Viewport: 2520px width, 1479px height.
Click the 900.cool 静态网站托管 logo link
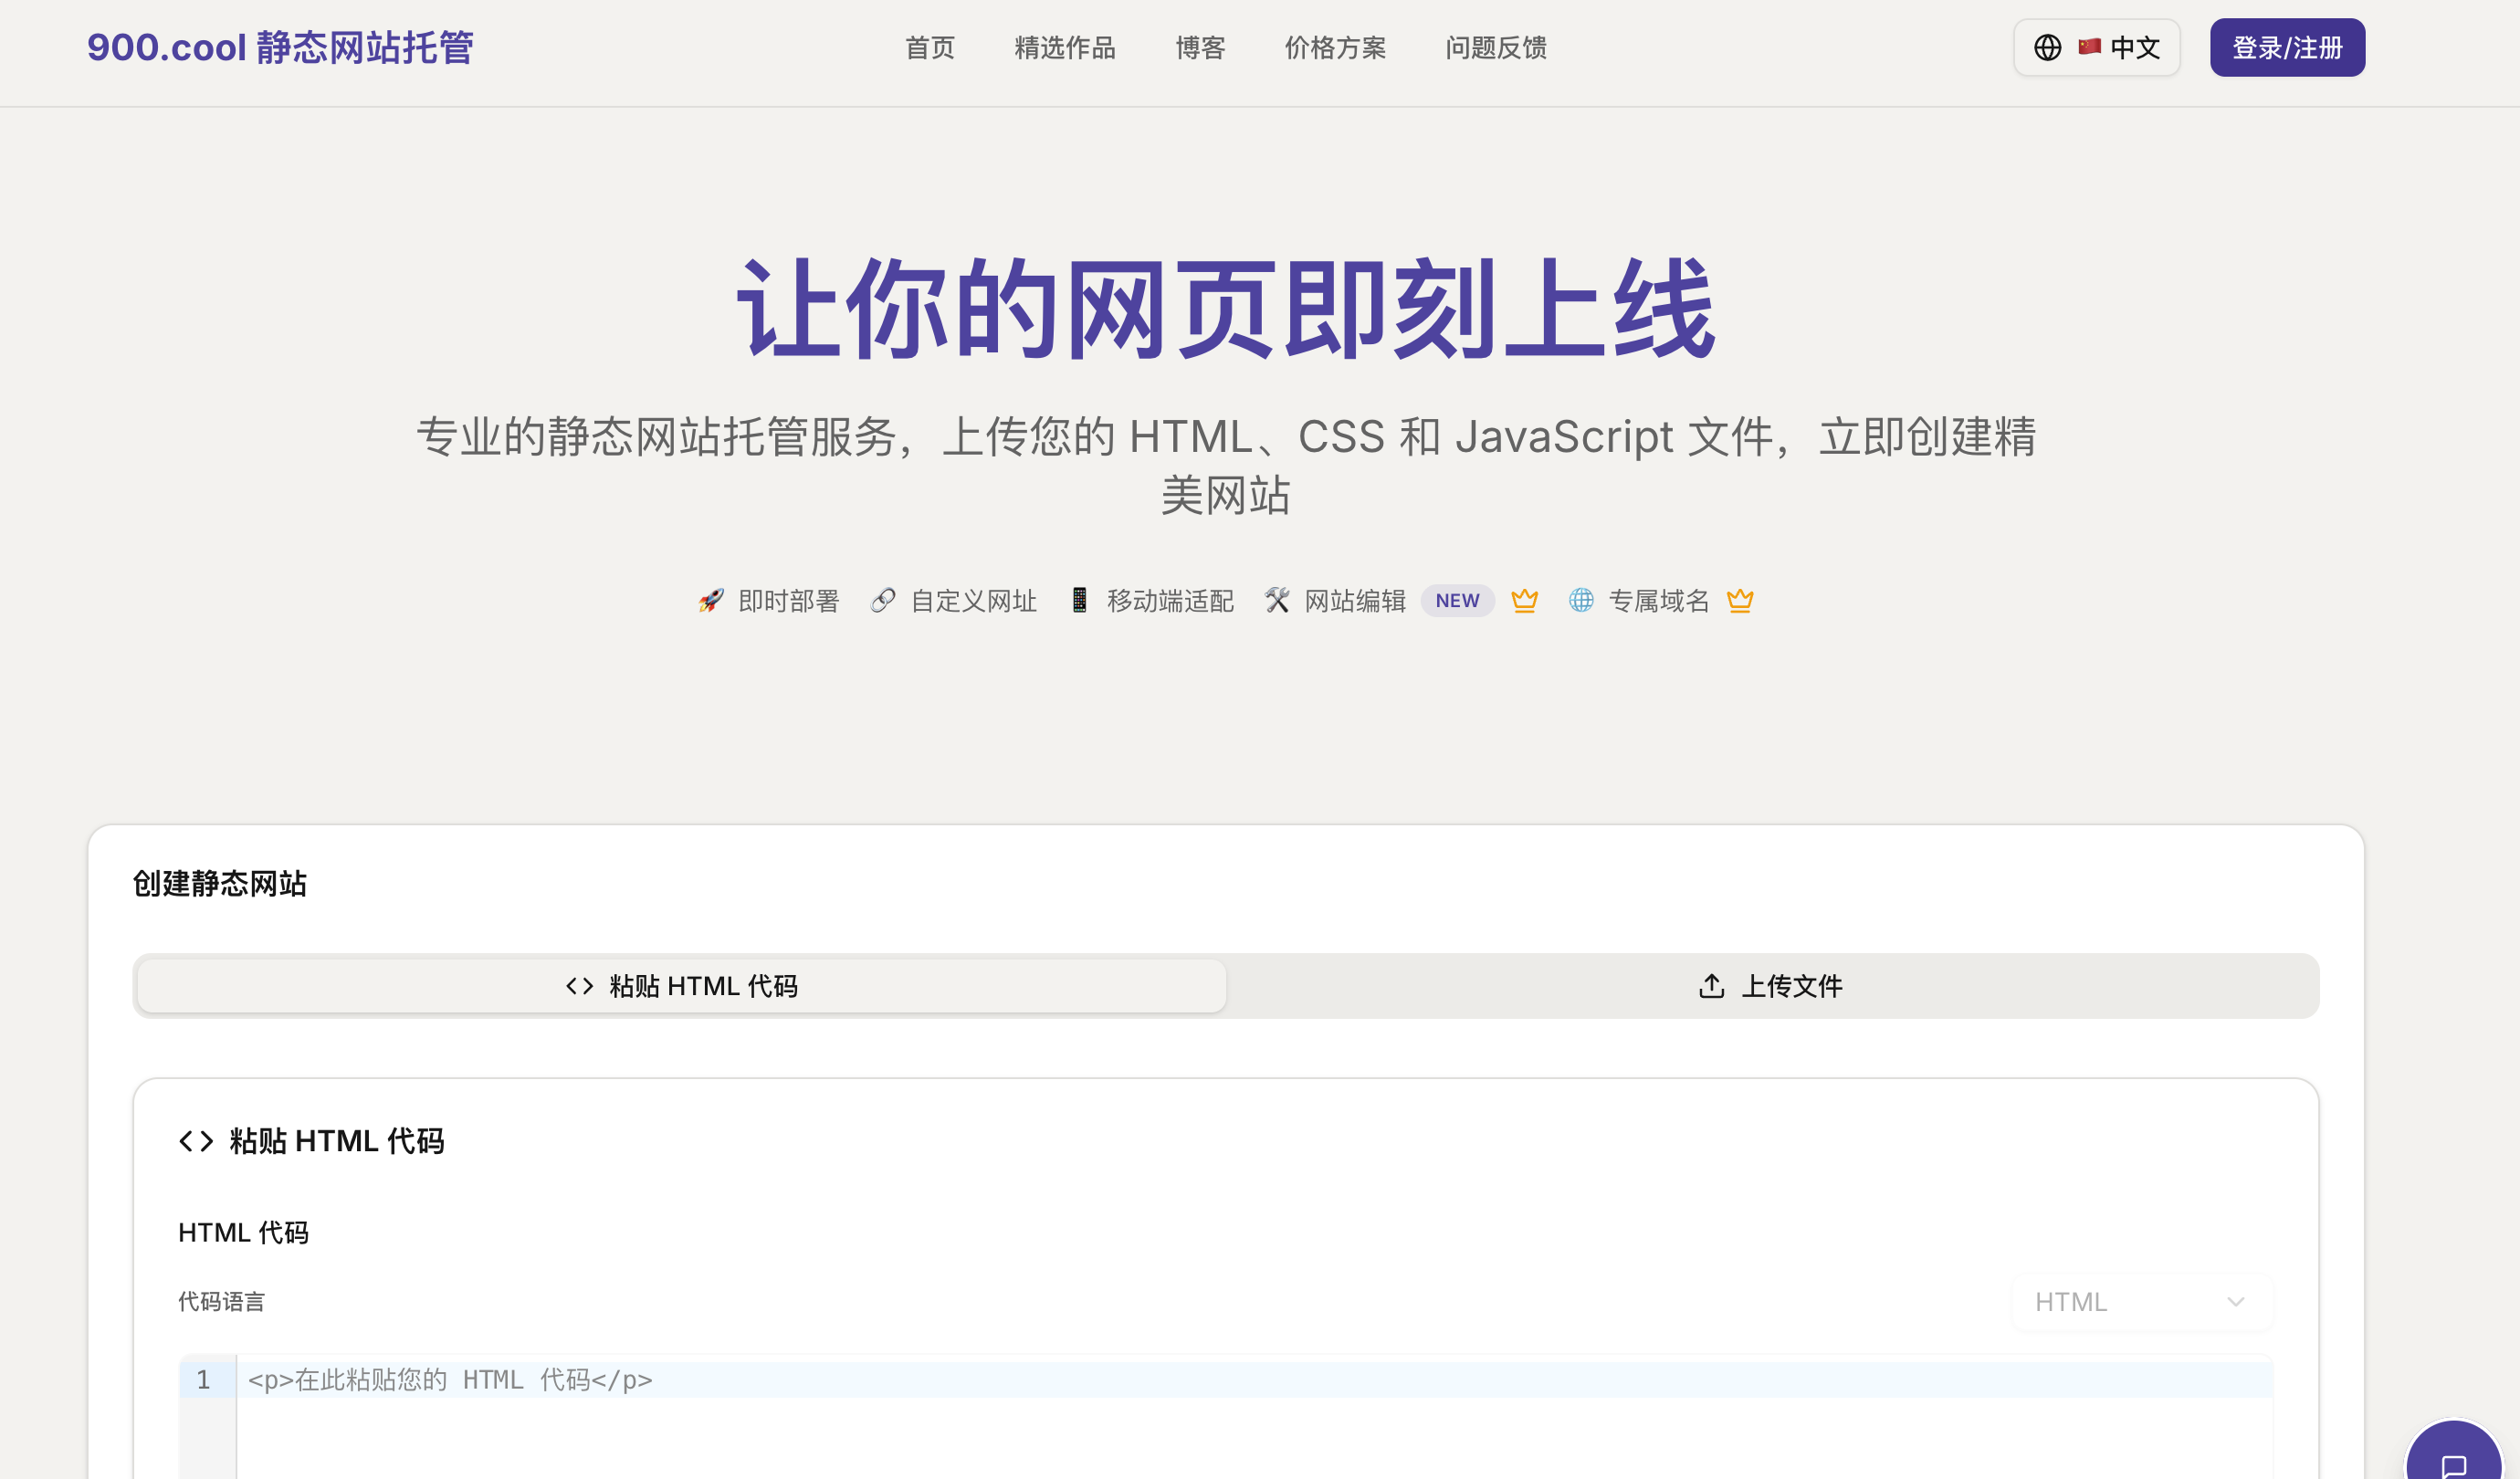coord(280,47)
